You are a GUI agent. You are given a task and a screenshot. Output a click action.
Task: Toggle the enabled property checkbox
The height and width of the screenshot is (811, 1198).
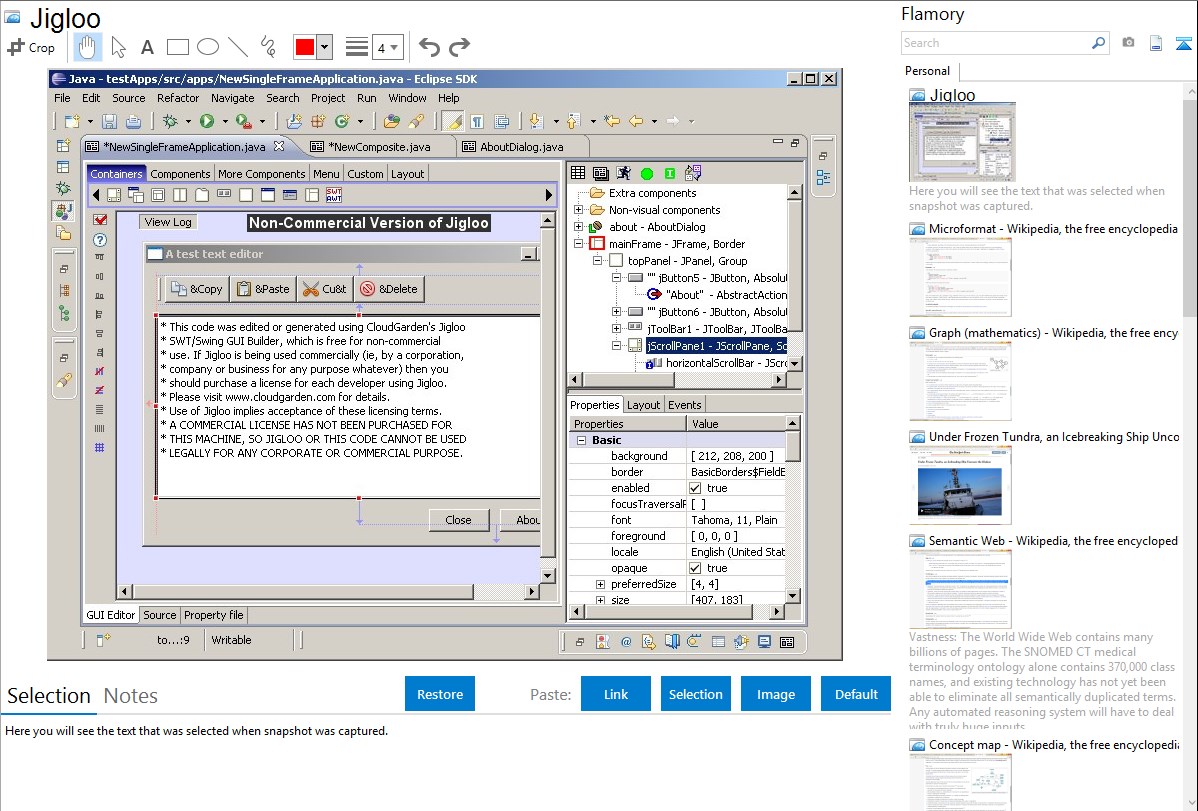click(695, 488)
